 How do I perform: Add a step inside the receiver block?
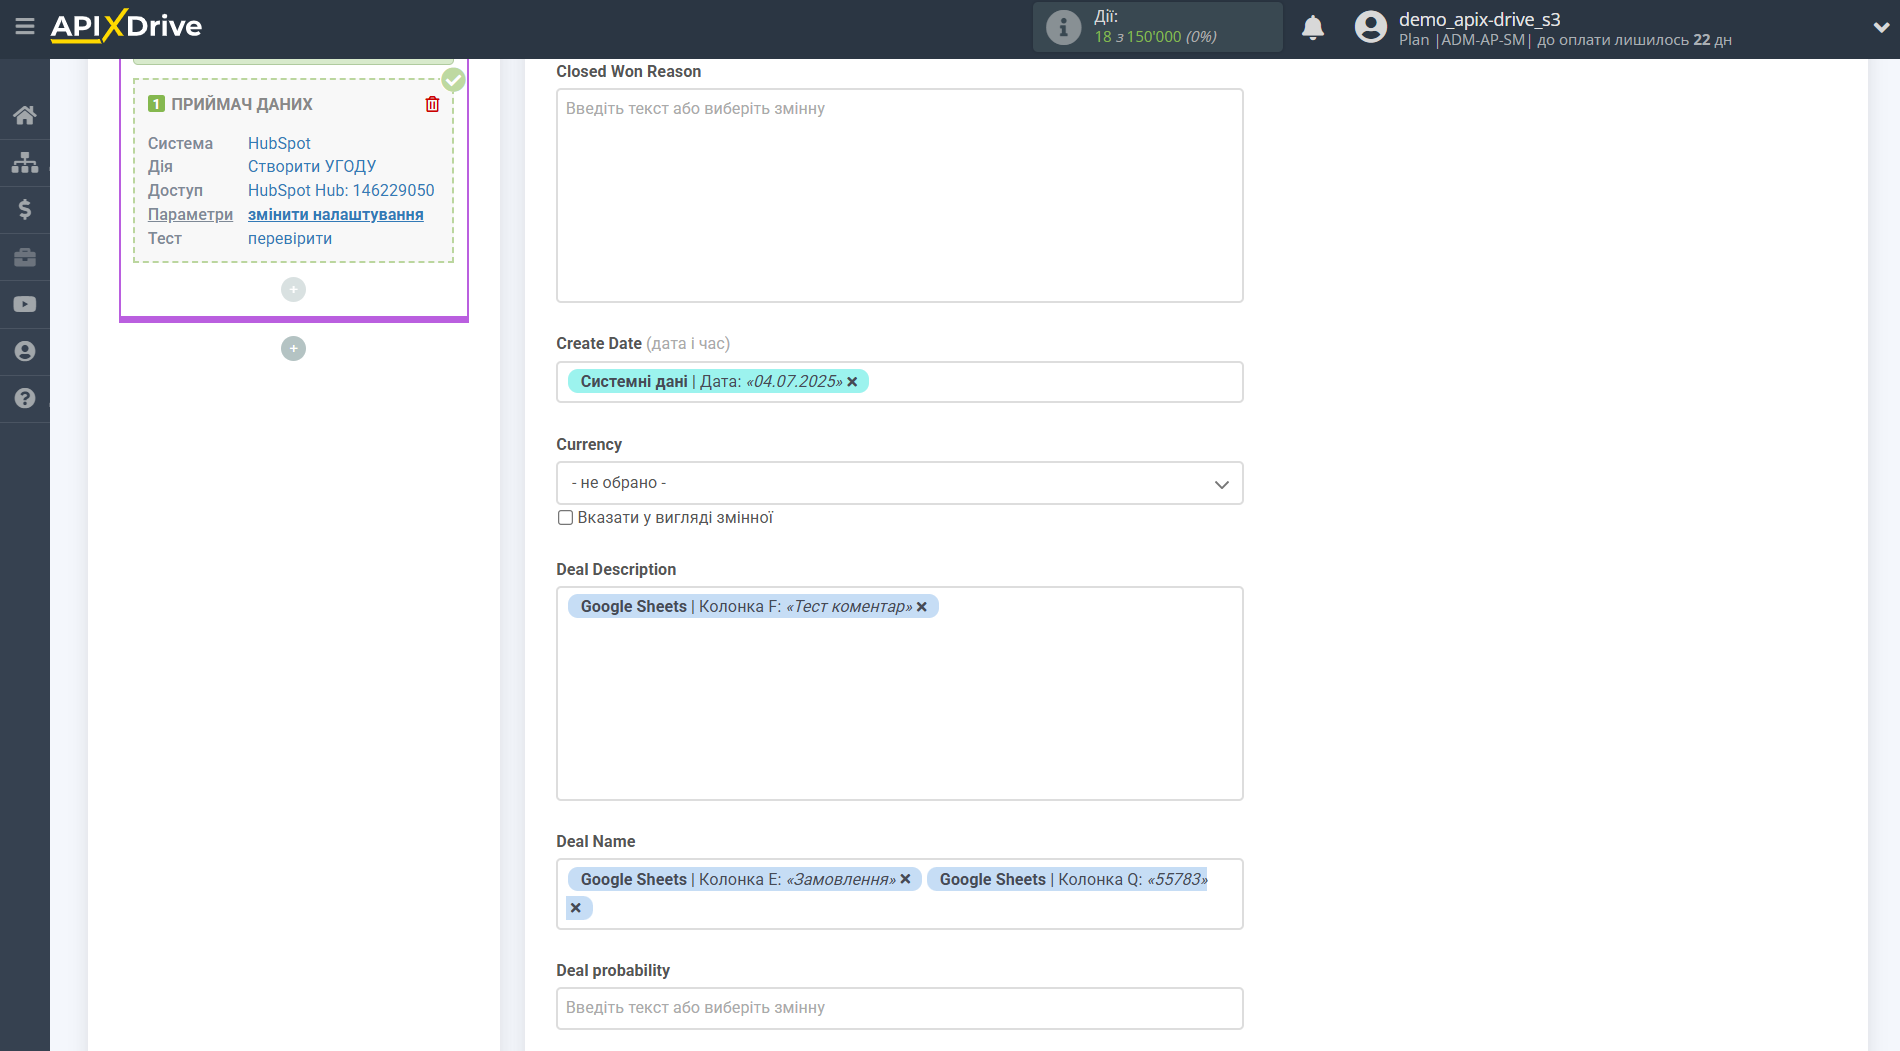click(293, 289)
